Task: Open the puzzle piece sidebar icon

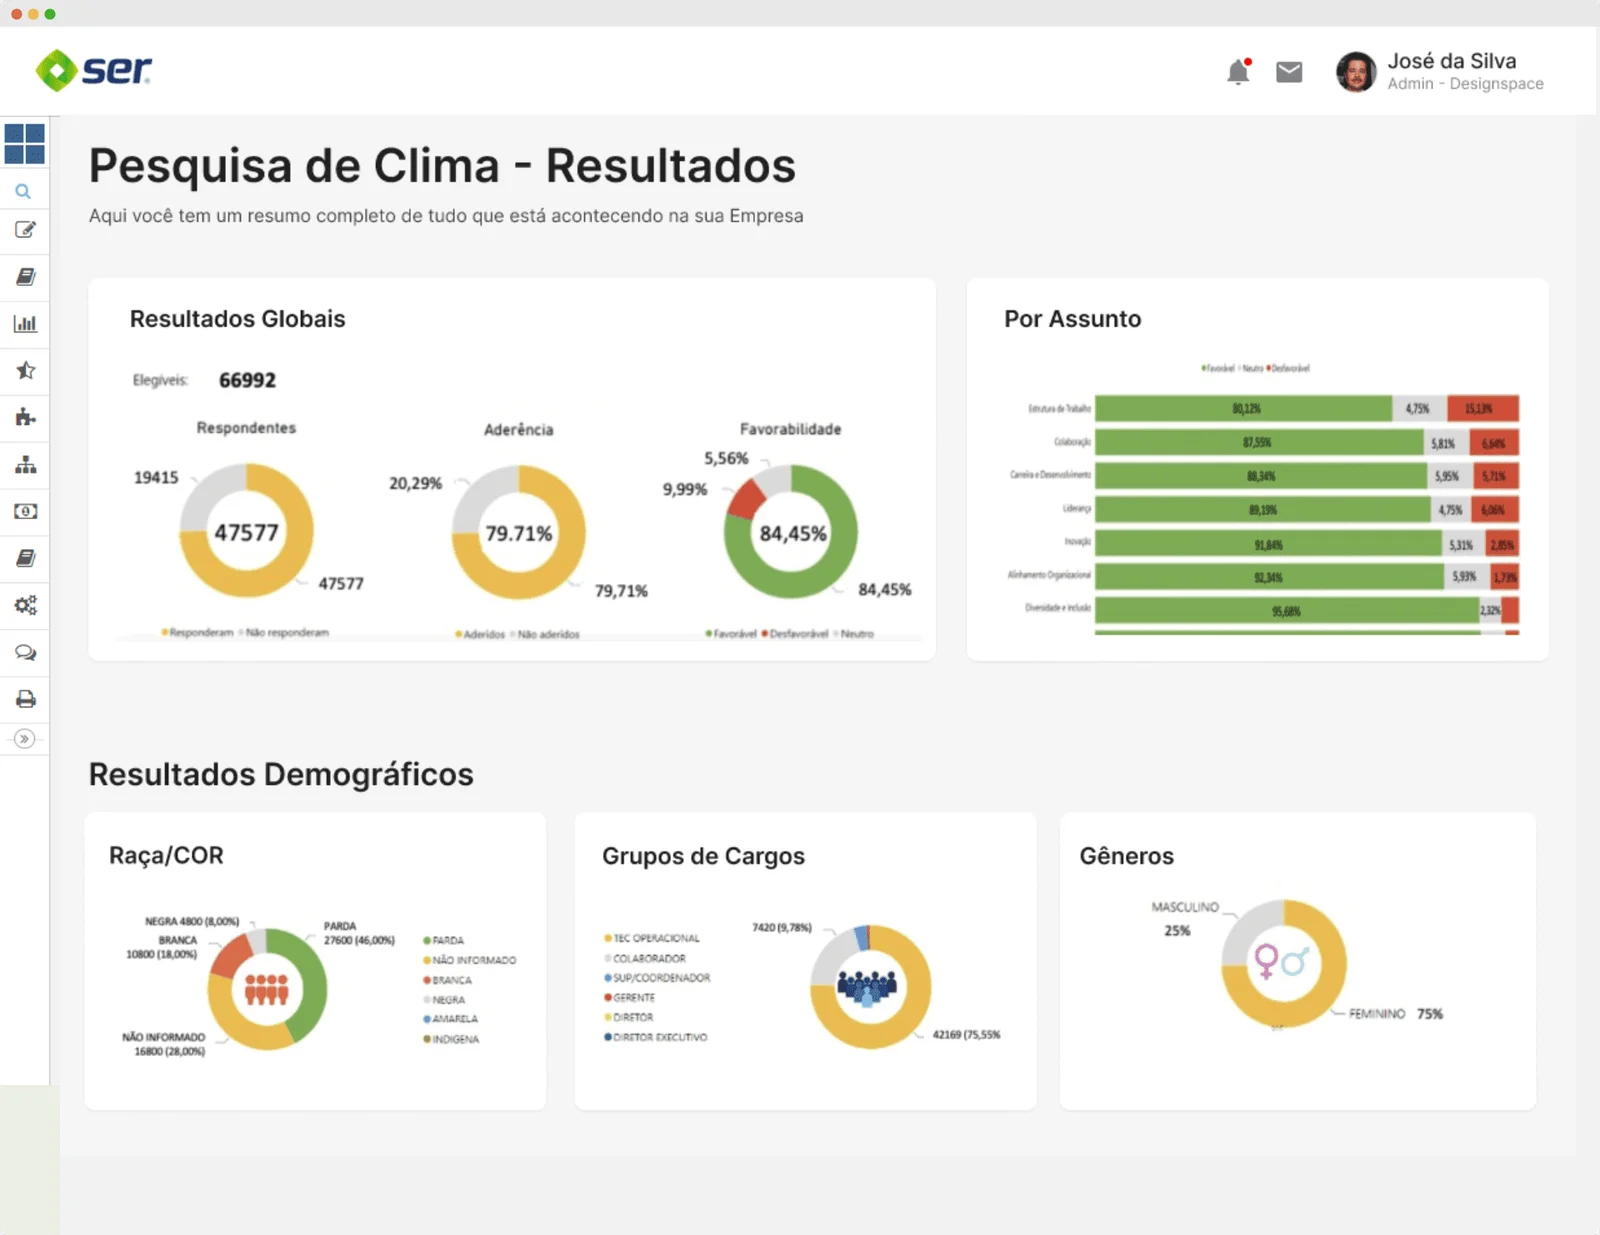Action: point(25,418)
